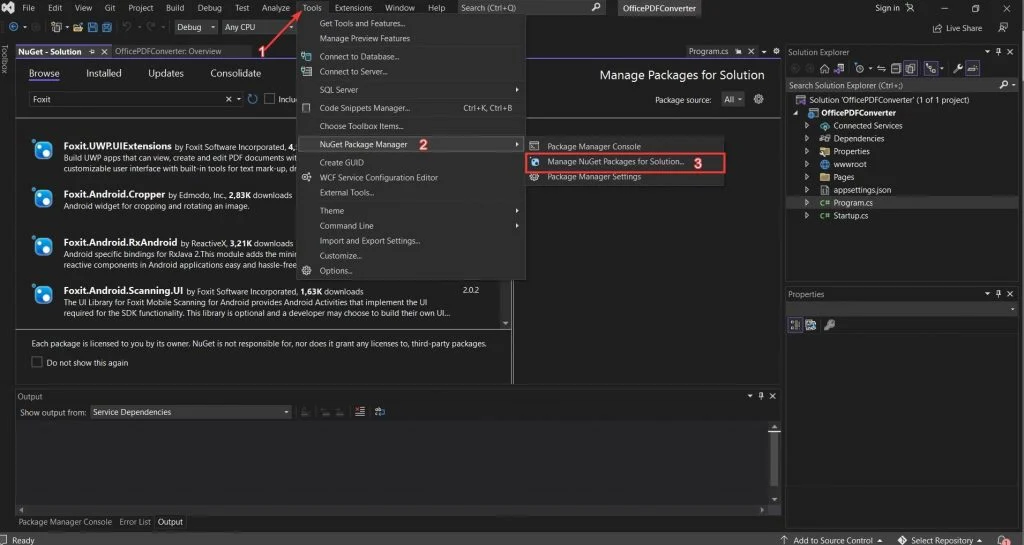Image resolution: width=1024 pixels, height=545 pixels.
Task: Click Sign in link
Action: [x=887, y=8]
